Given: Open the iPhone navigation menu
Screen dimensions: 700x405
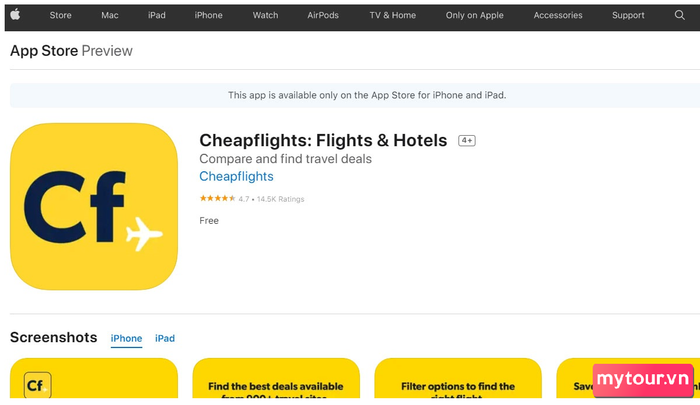Looking at the screenshot, I should click(208, 15).
